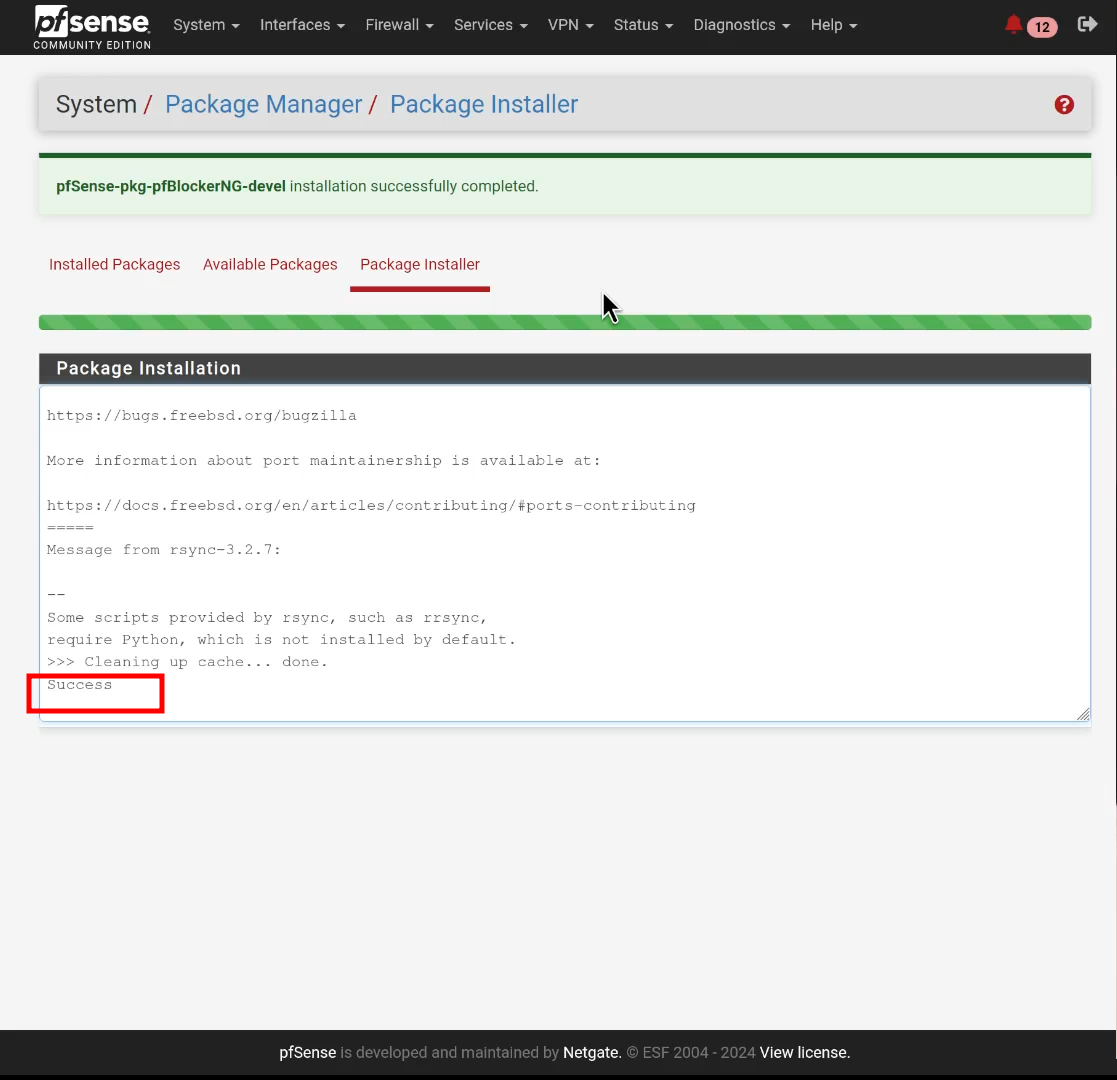Click the 'Message from rsync-3.2.7:' line

pos(164,549)
